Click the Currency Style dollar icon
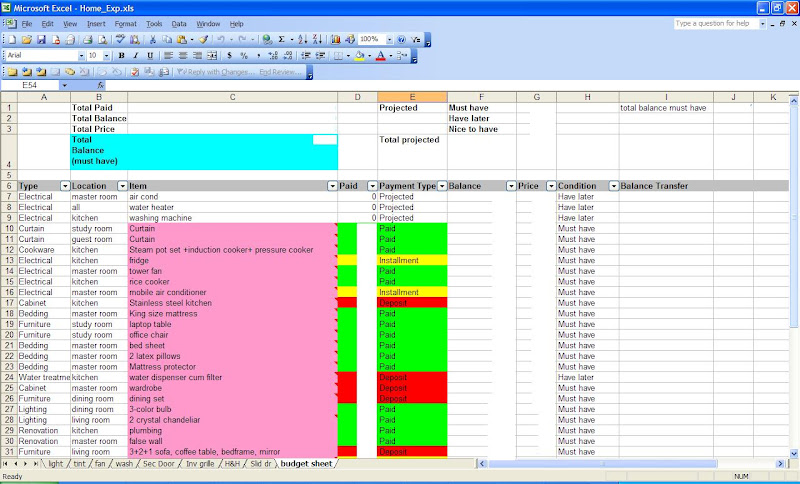 pyautogui.click(x=230, y=56)
